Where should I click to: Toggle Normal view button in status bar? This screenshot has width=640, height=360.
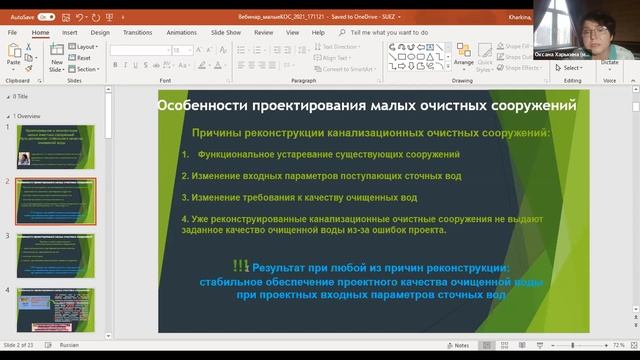click(x=487, y=345)
